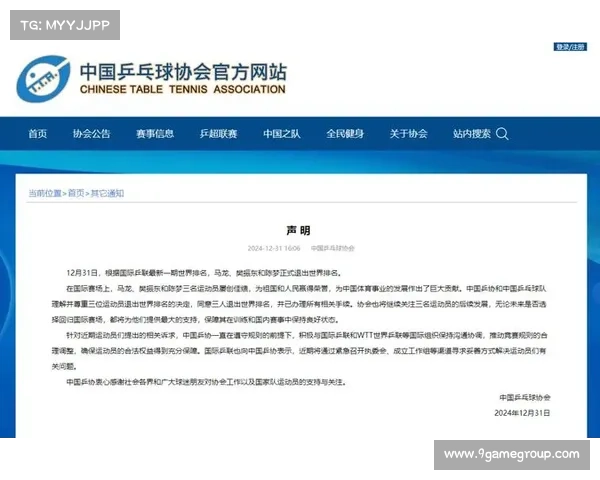This screenshot has width=600, height=480.
Task: Open the 中国之队 navigation item
Action: click(283, 134)
